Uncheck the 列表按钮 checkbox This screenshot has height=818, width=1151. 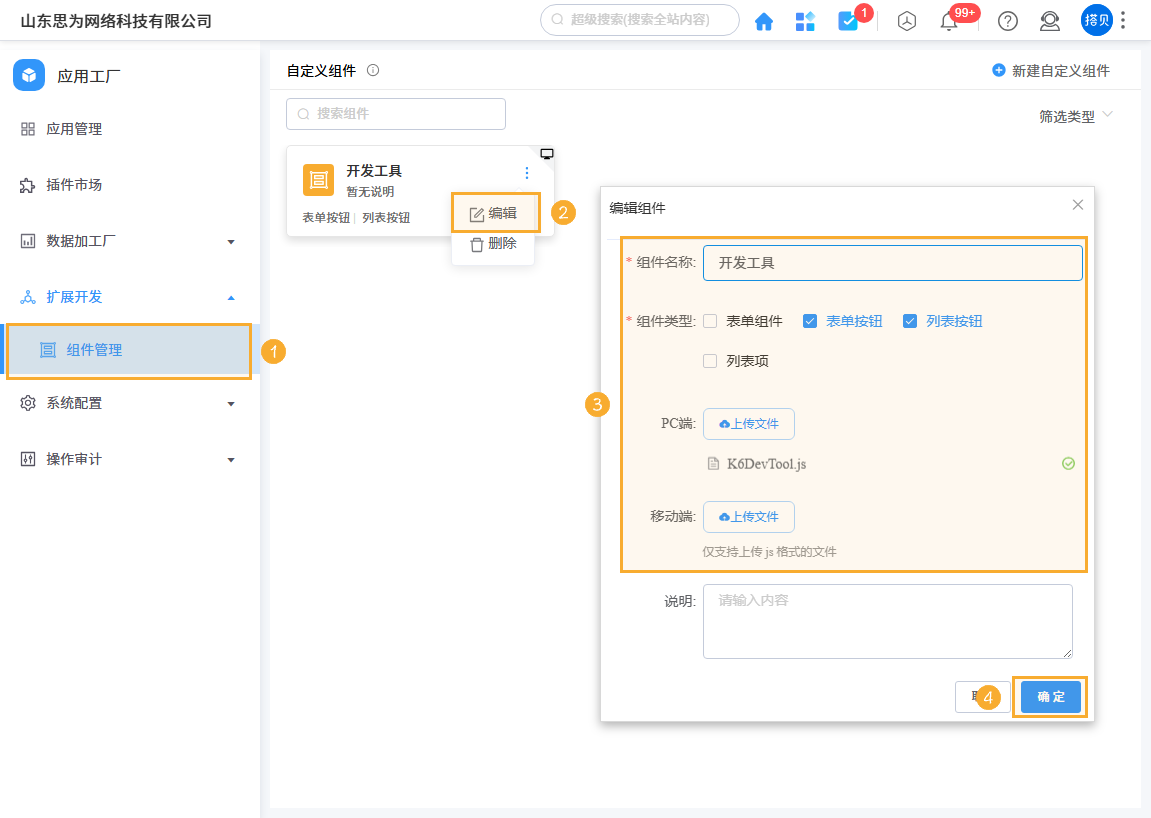tap(910, 320)
